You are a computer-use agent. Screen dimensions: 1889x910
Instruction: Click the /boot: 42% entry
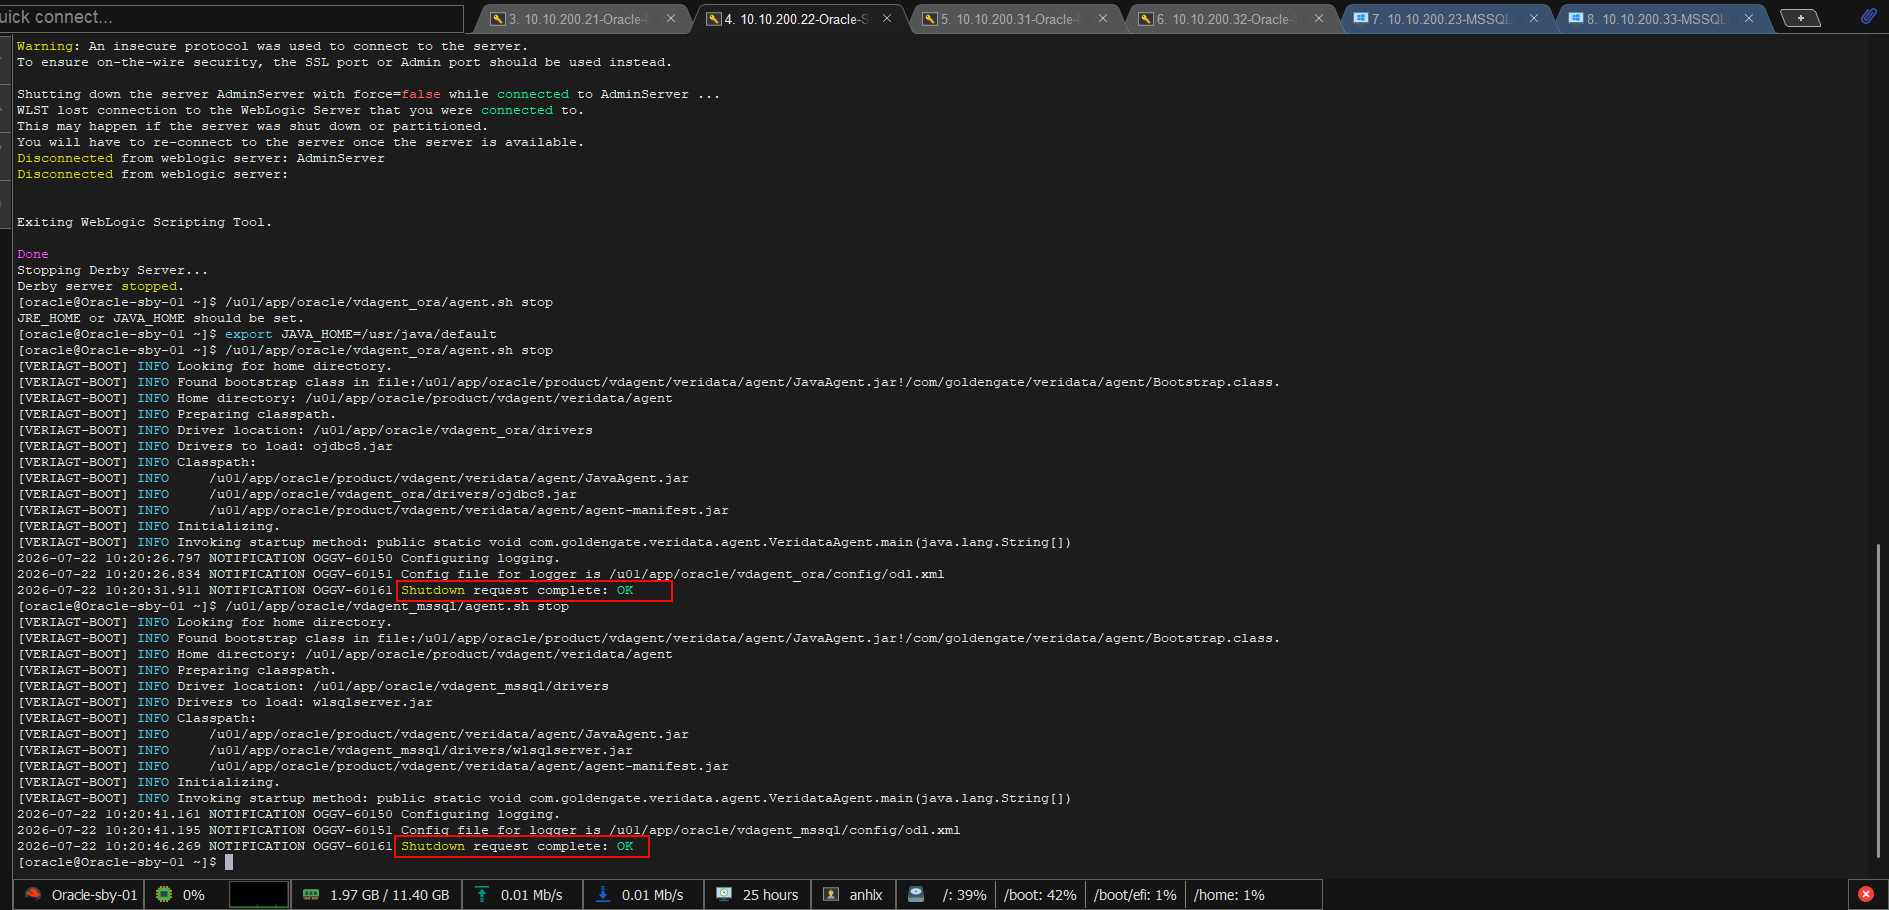coord(1041,895)
